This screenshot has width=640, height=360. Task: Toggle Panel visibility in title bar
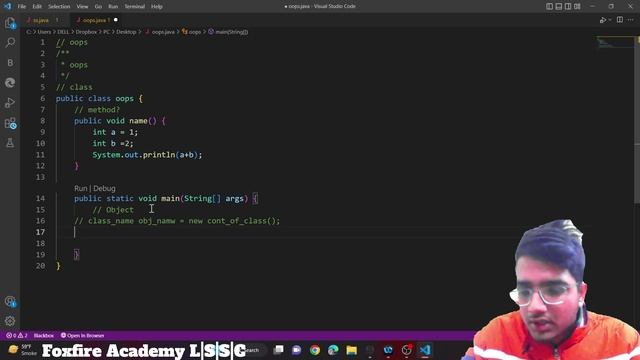[559, 6]
